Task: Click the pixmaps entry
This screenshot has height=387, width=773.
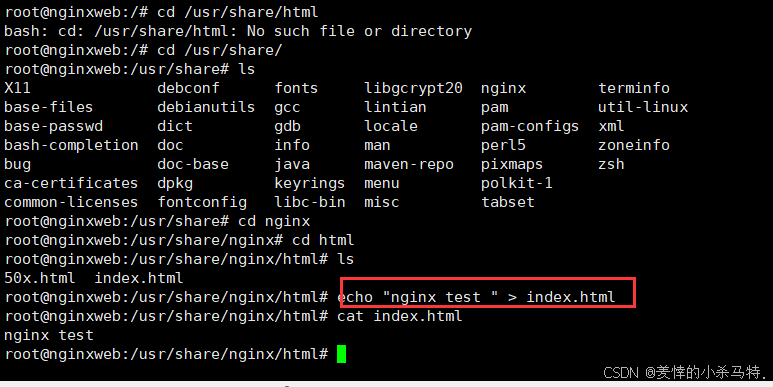Action: [x=512, y=164]
